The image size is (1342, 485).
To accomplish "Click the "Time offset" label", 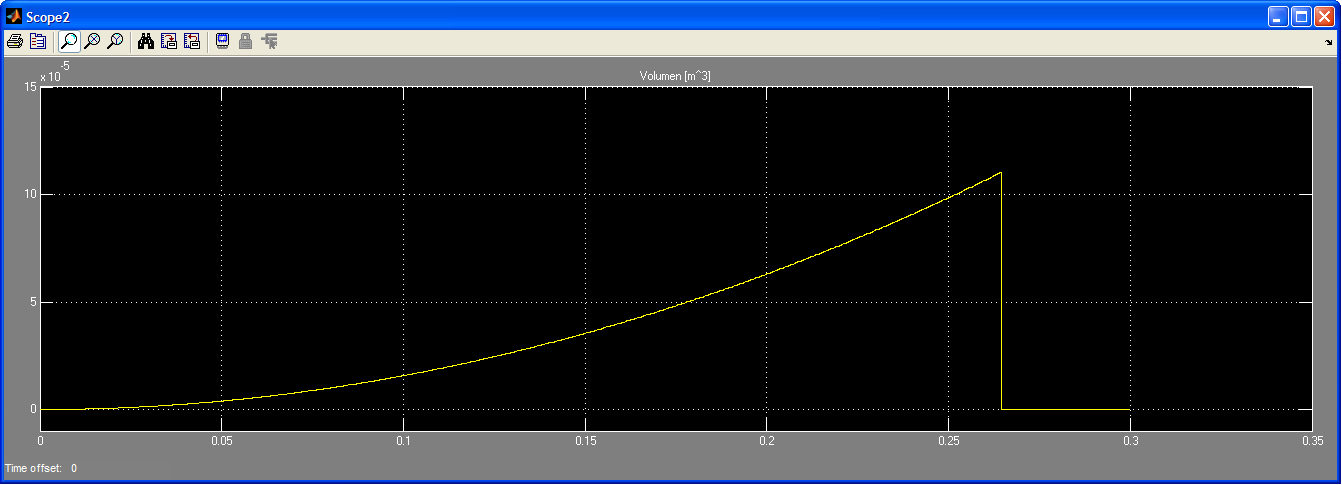I will click(33, 468).
